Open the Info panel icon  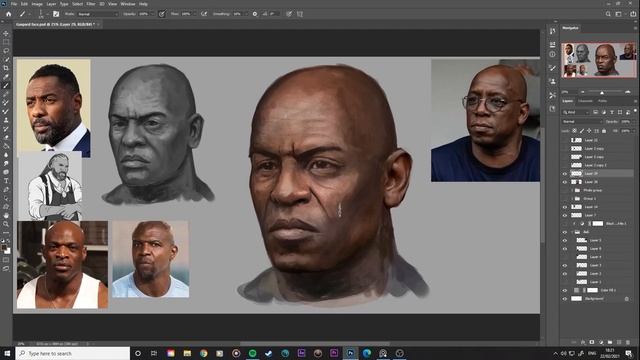(x=552, y=54)
